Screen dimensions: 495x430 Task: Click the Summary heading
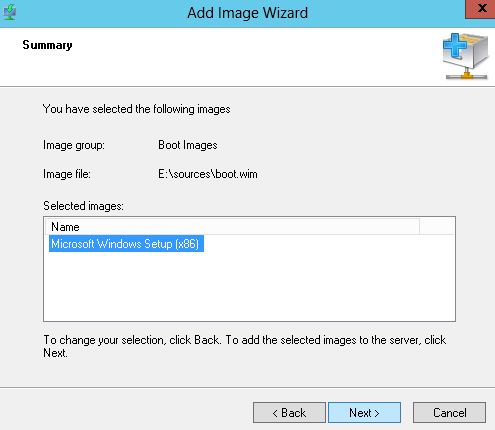(47, 45)
